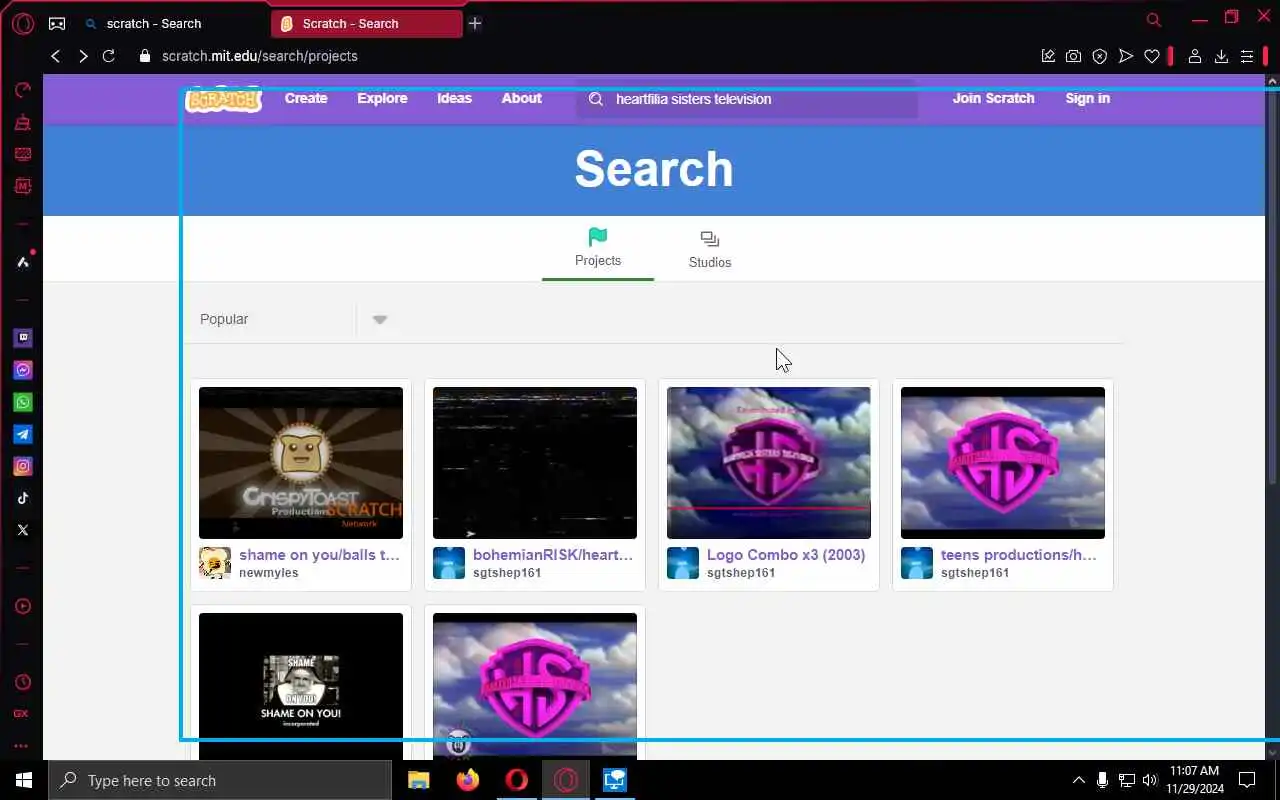Screen dimensions: 1280x800
Task: Open the Opera GX main menu logo
Action: pyautogui.click(x=22, y=23)
